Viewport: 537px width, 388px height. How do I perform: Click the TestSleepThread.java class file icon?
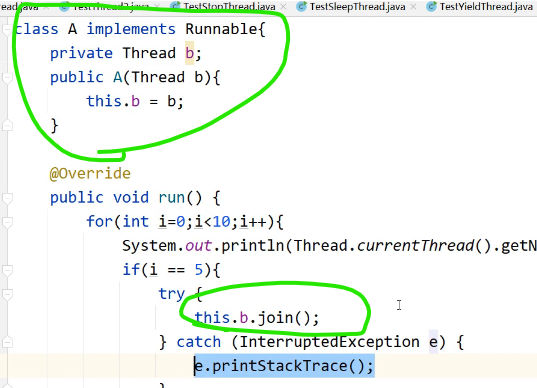[301, 6]
